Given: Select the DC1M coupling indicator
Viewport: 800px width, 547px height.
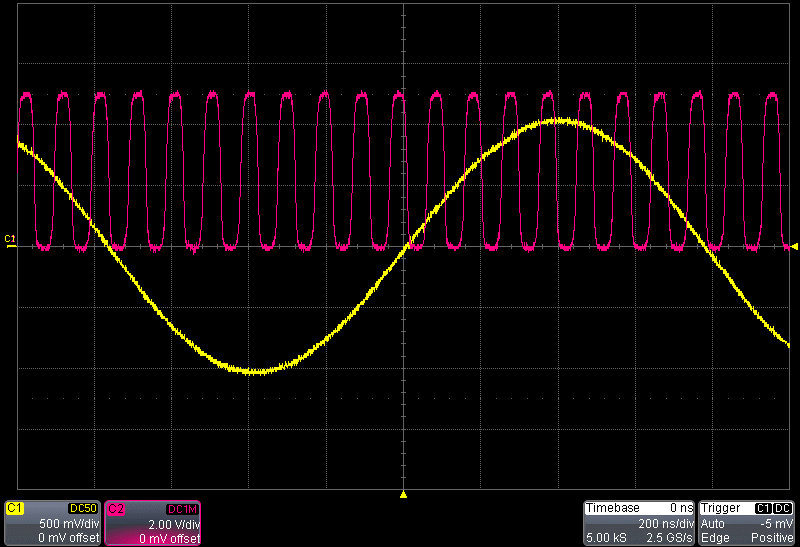Looking at the screenshot, I should pyautogui.click(x=182, y=509).
